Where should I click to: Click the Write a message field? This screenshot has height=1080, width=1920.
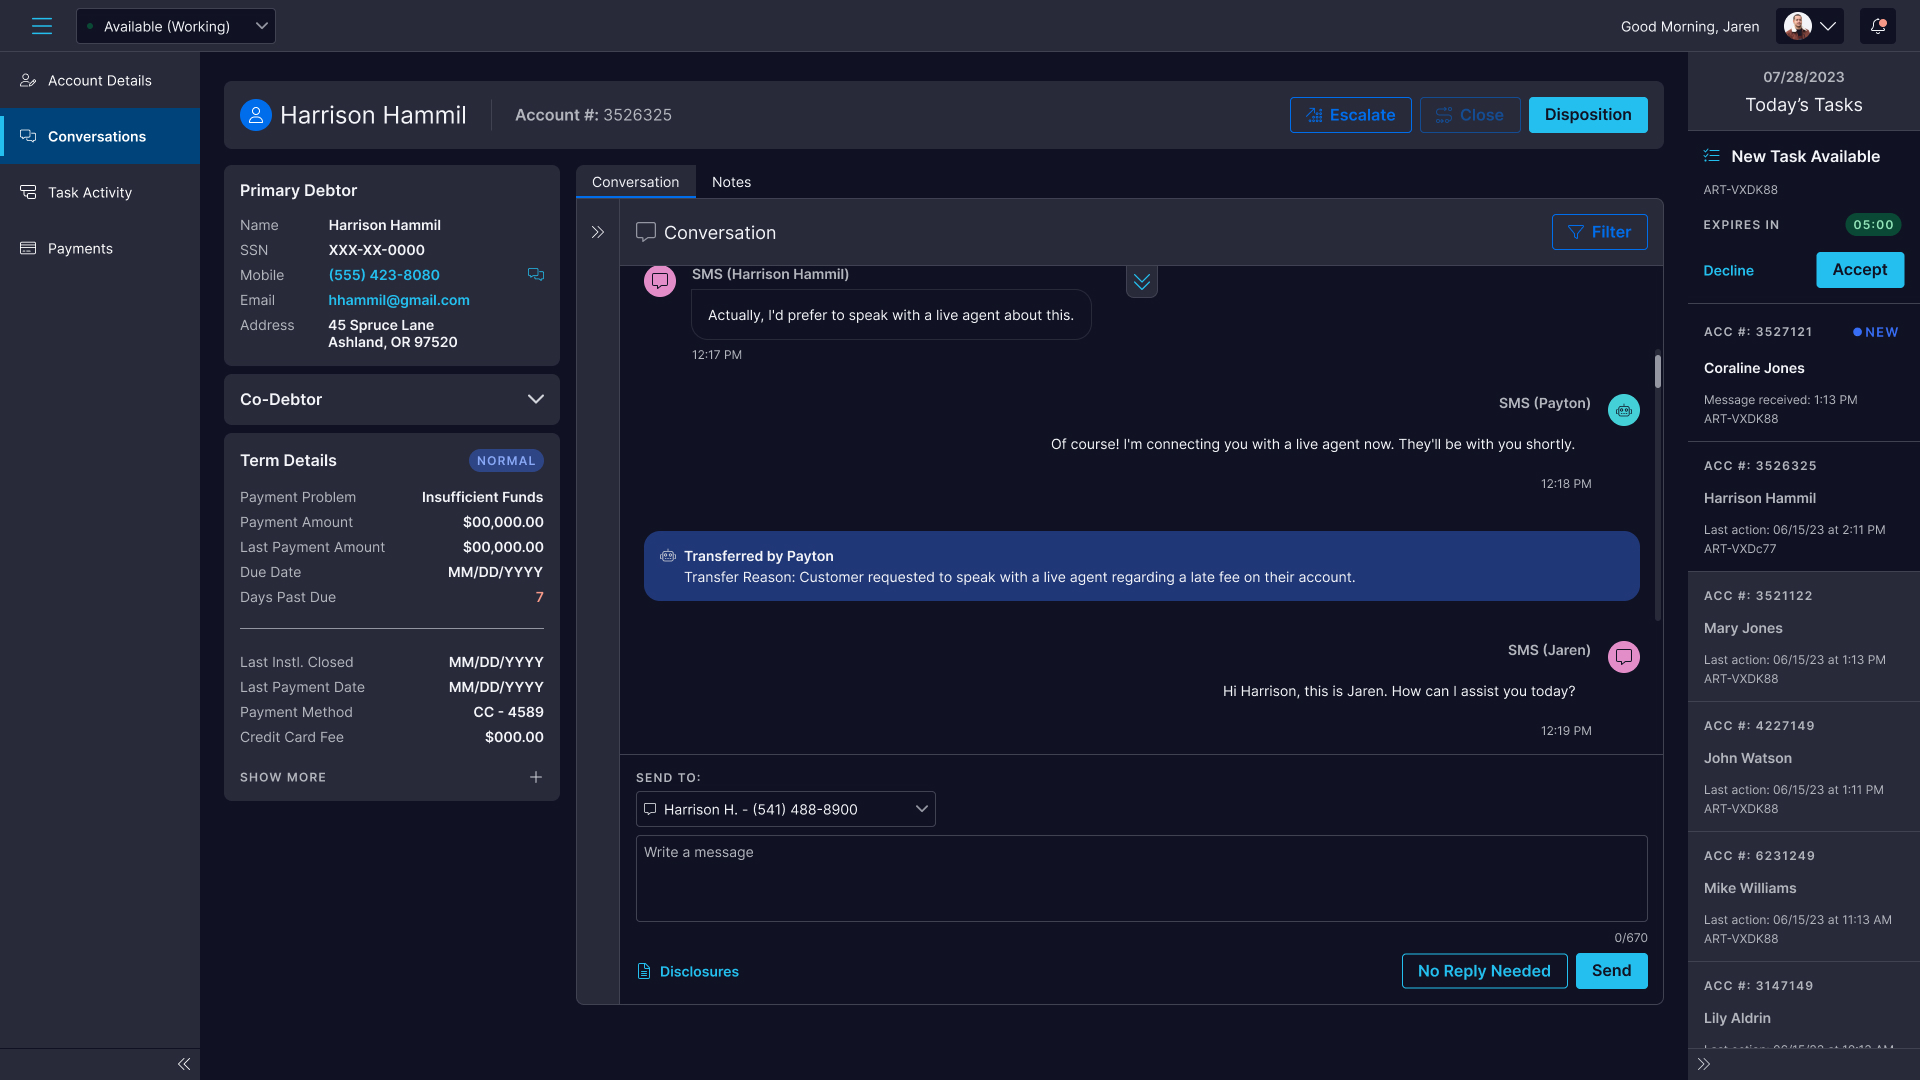[1141, 878]
